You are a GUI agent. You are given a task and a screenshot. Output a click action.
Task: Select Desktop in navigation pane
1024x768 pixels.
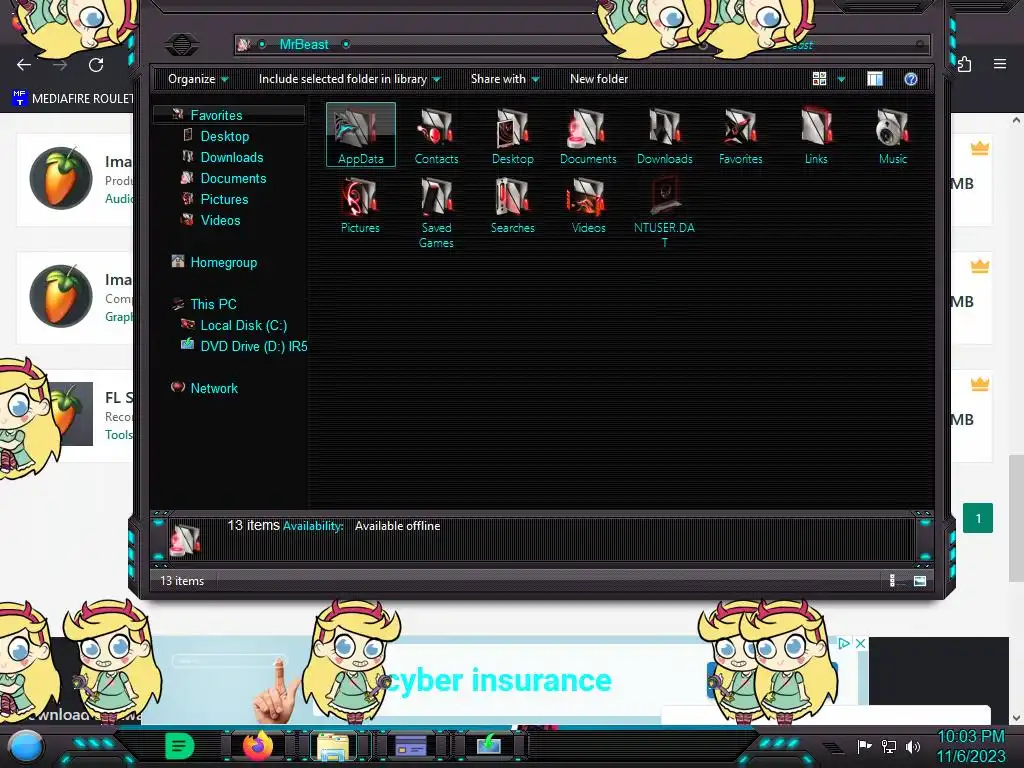[225, 136]
